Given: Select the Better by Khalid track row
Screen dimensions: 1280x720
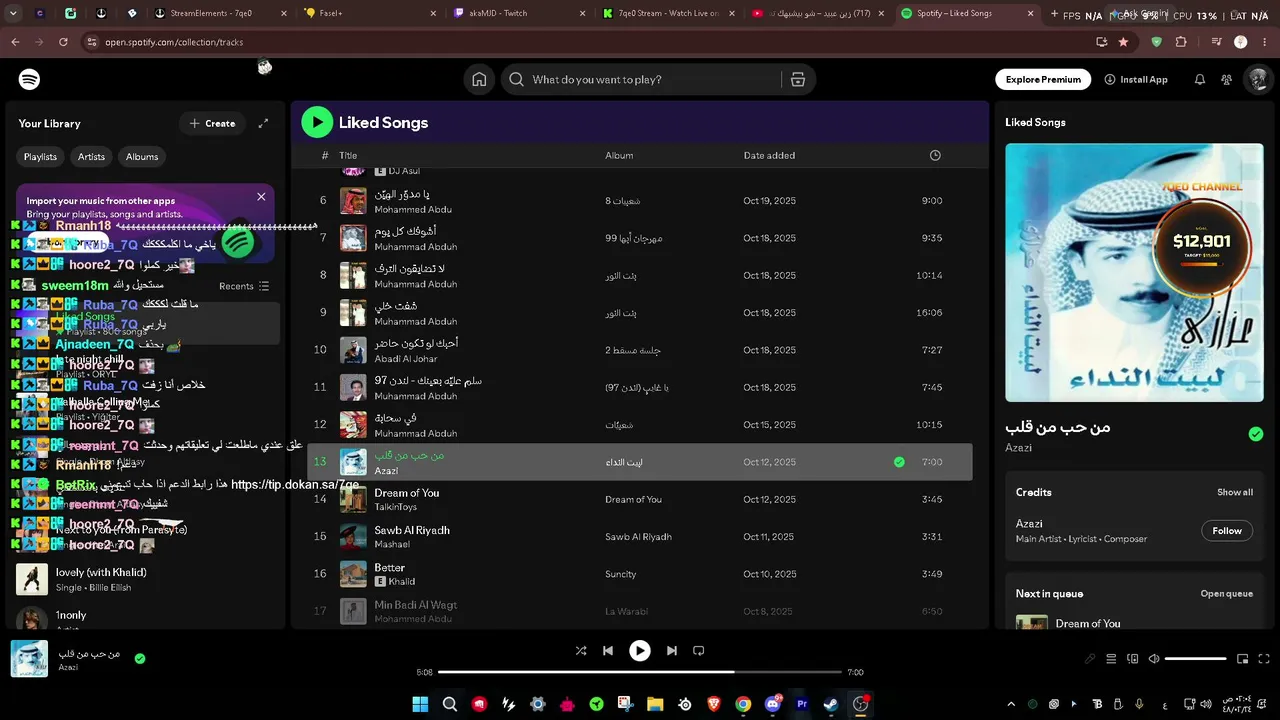Looking at the screenshot, I should 640,574.
